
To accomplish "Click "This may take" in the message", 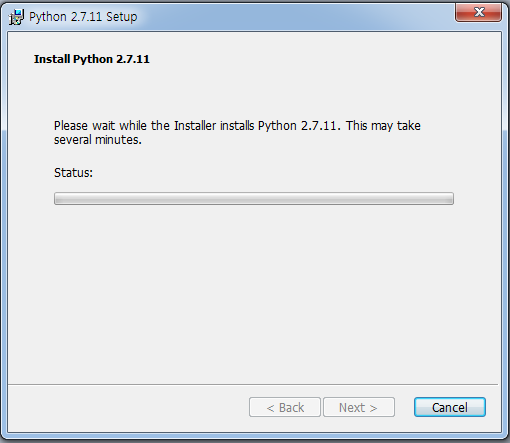I will 383,126.
